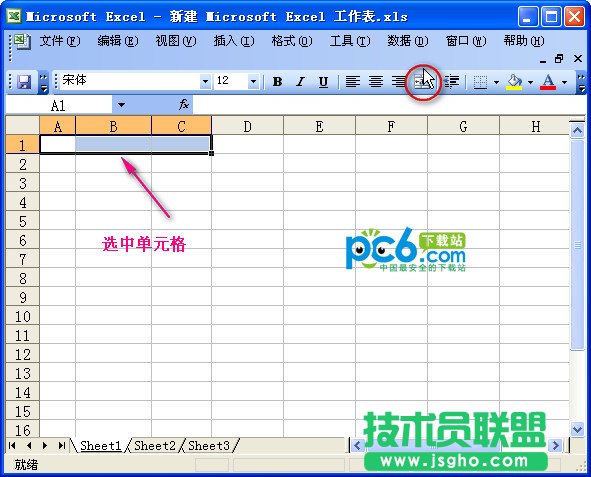The width and height of the screenshot is (591, 477).
Task: Click the Select All corner box
Action: [x=23, y=125]
